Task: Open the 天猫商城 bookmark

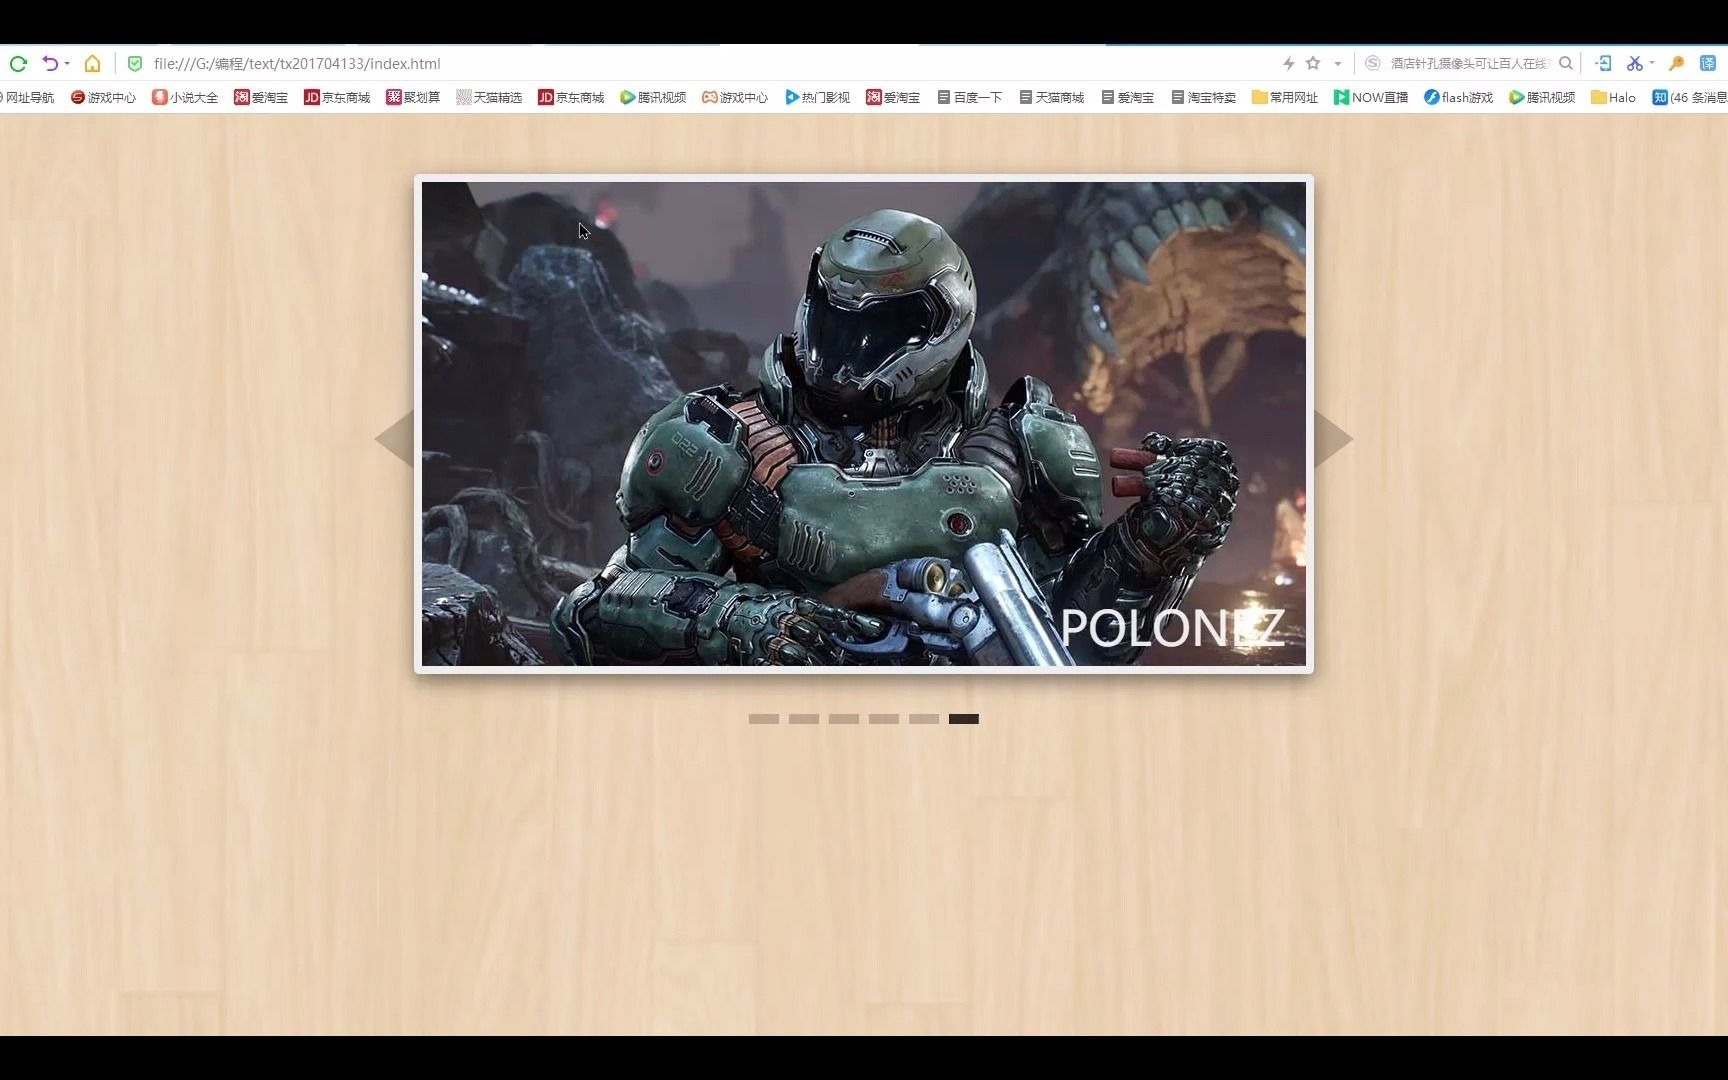Action: 1051,98
